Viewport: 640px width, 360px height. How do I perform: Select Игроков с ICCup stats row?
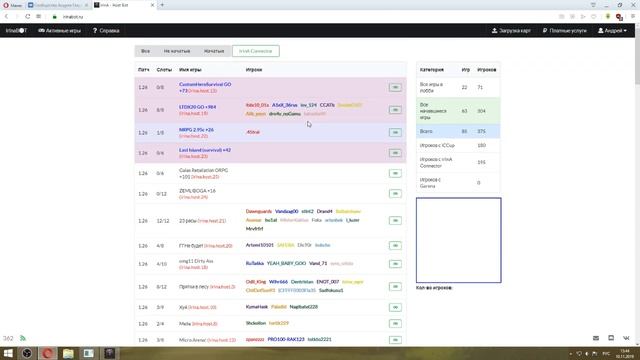pos(458,145)
